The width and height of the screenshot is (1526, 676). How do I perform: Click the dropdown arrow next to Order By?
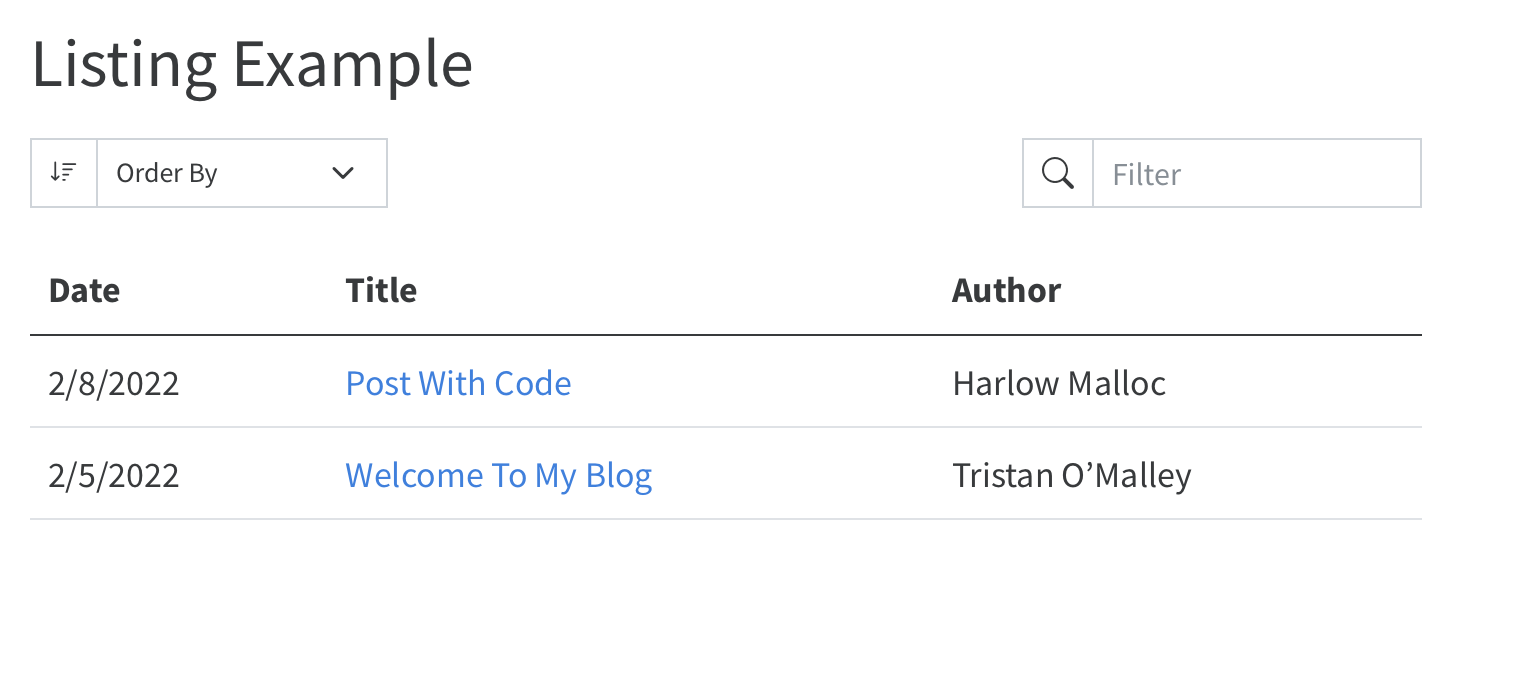tap(343, 172)
